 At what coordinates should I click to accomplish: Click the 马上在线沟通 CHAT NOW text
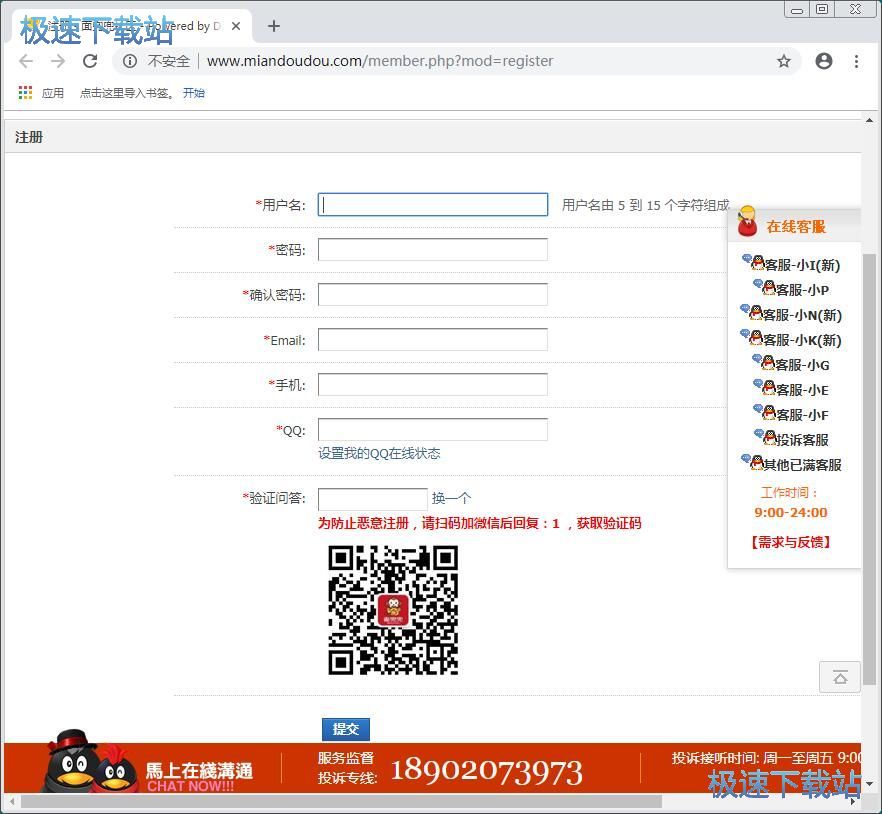199,777
